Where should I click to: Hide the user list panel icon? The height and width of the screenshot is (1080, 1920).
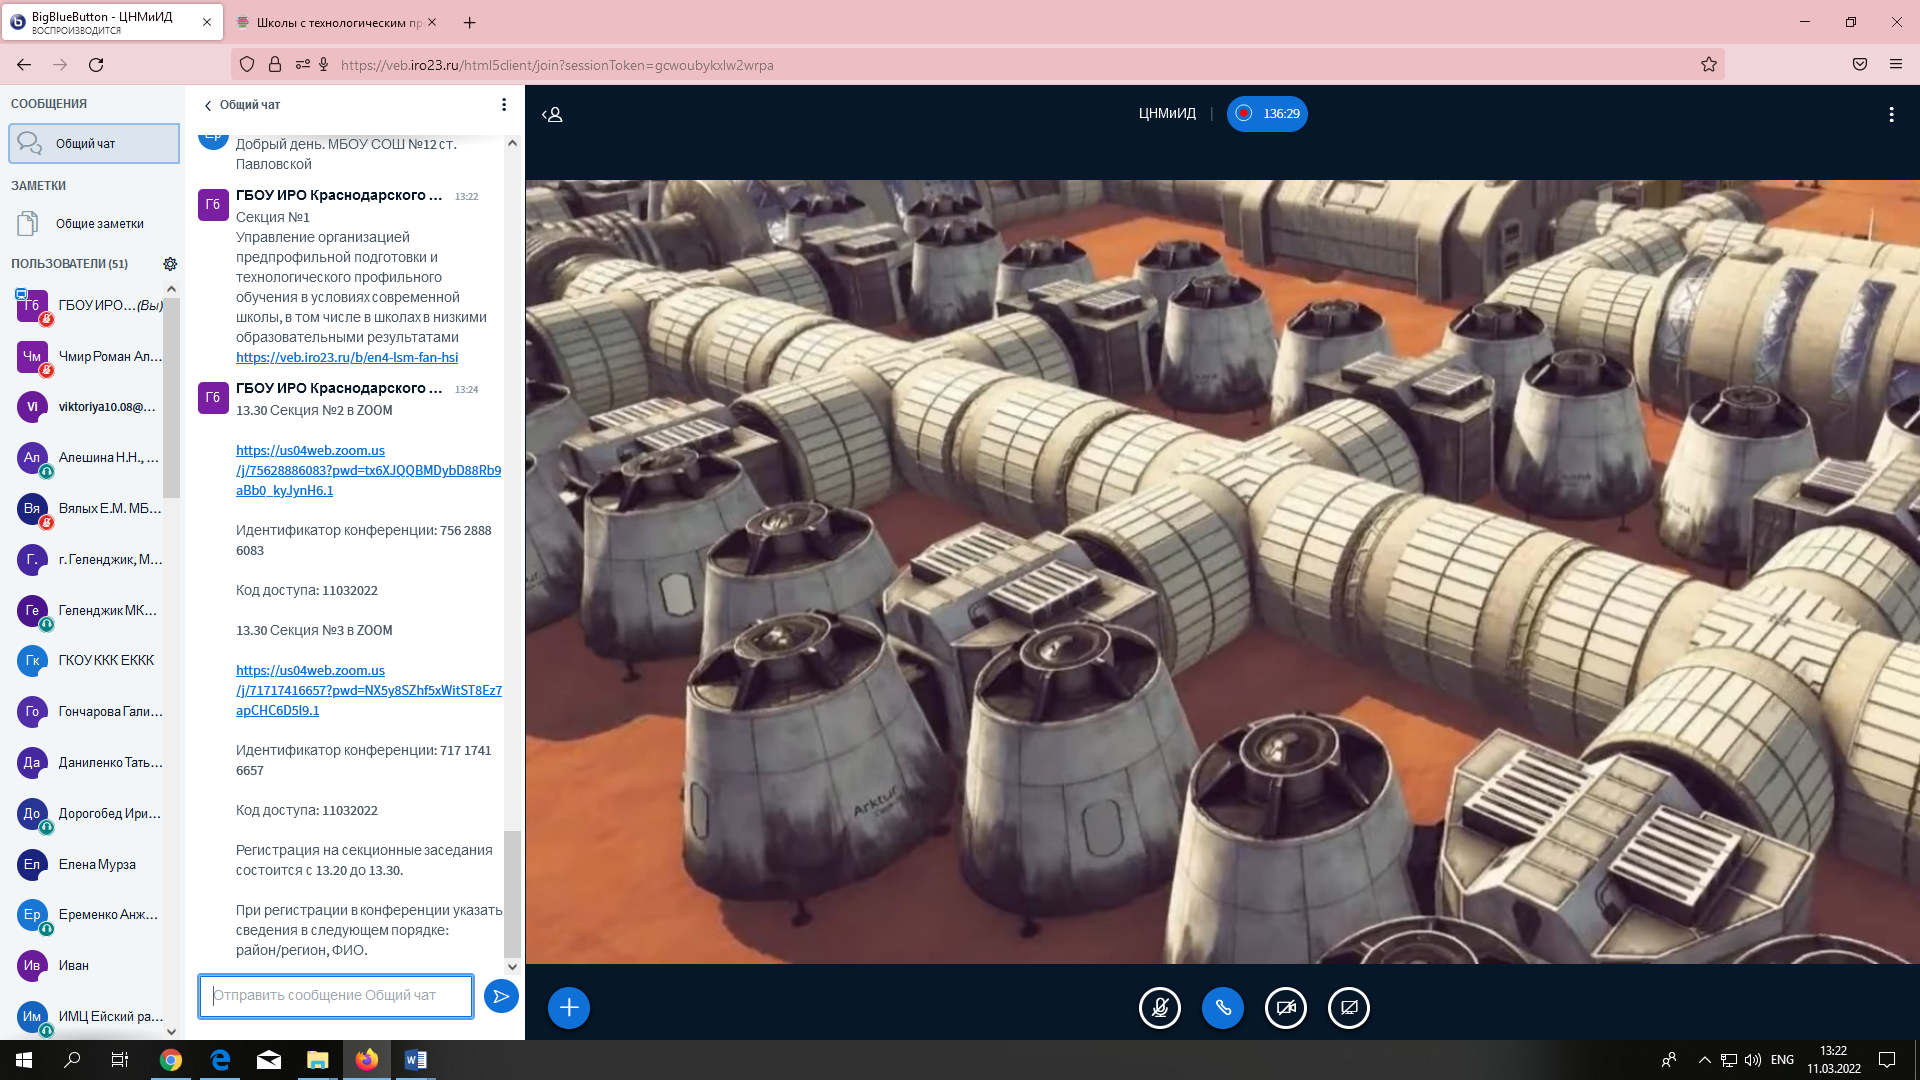click(552, 114)
